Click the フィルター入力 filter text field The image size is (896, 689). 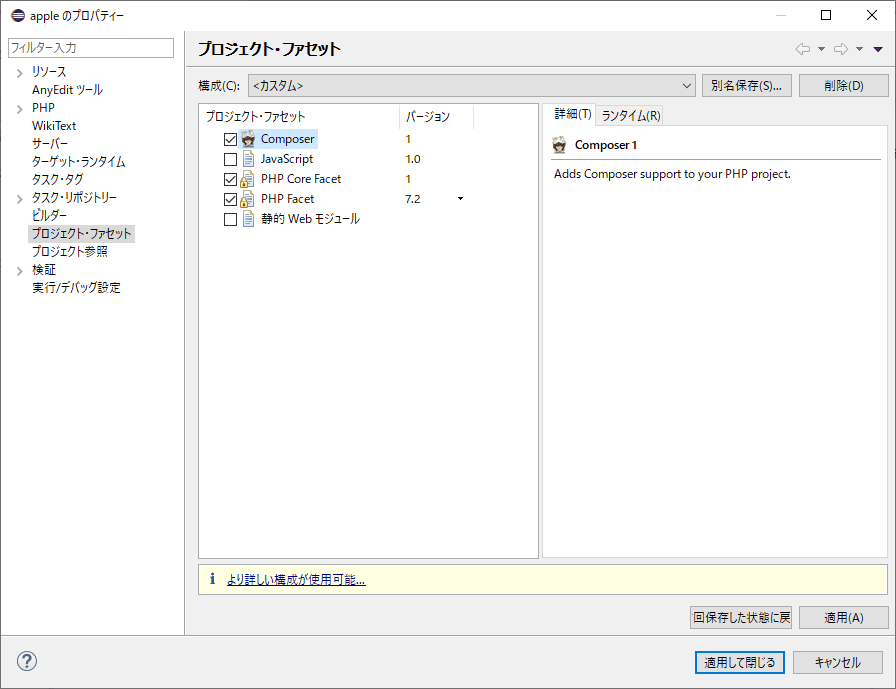90,48
